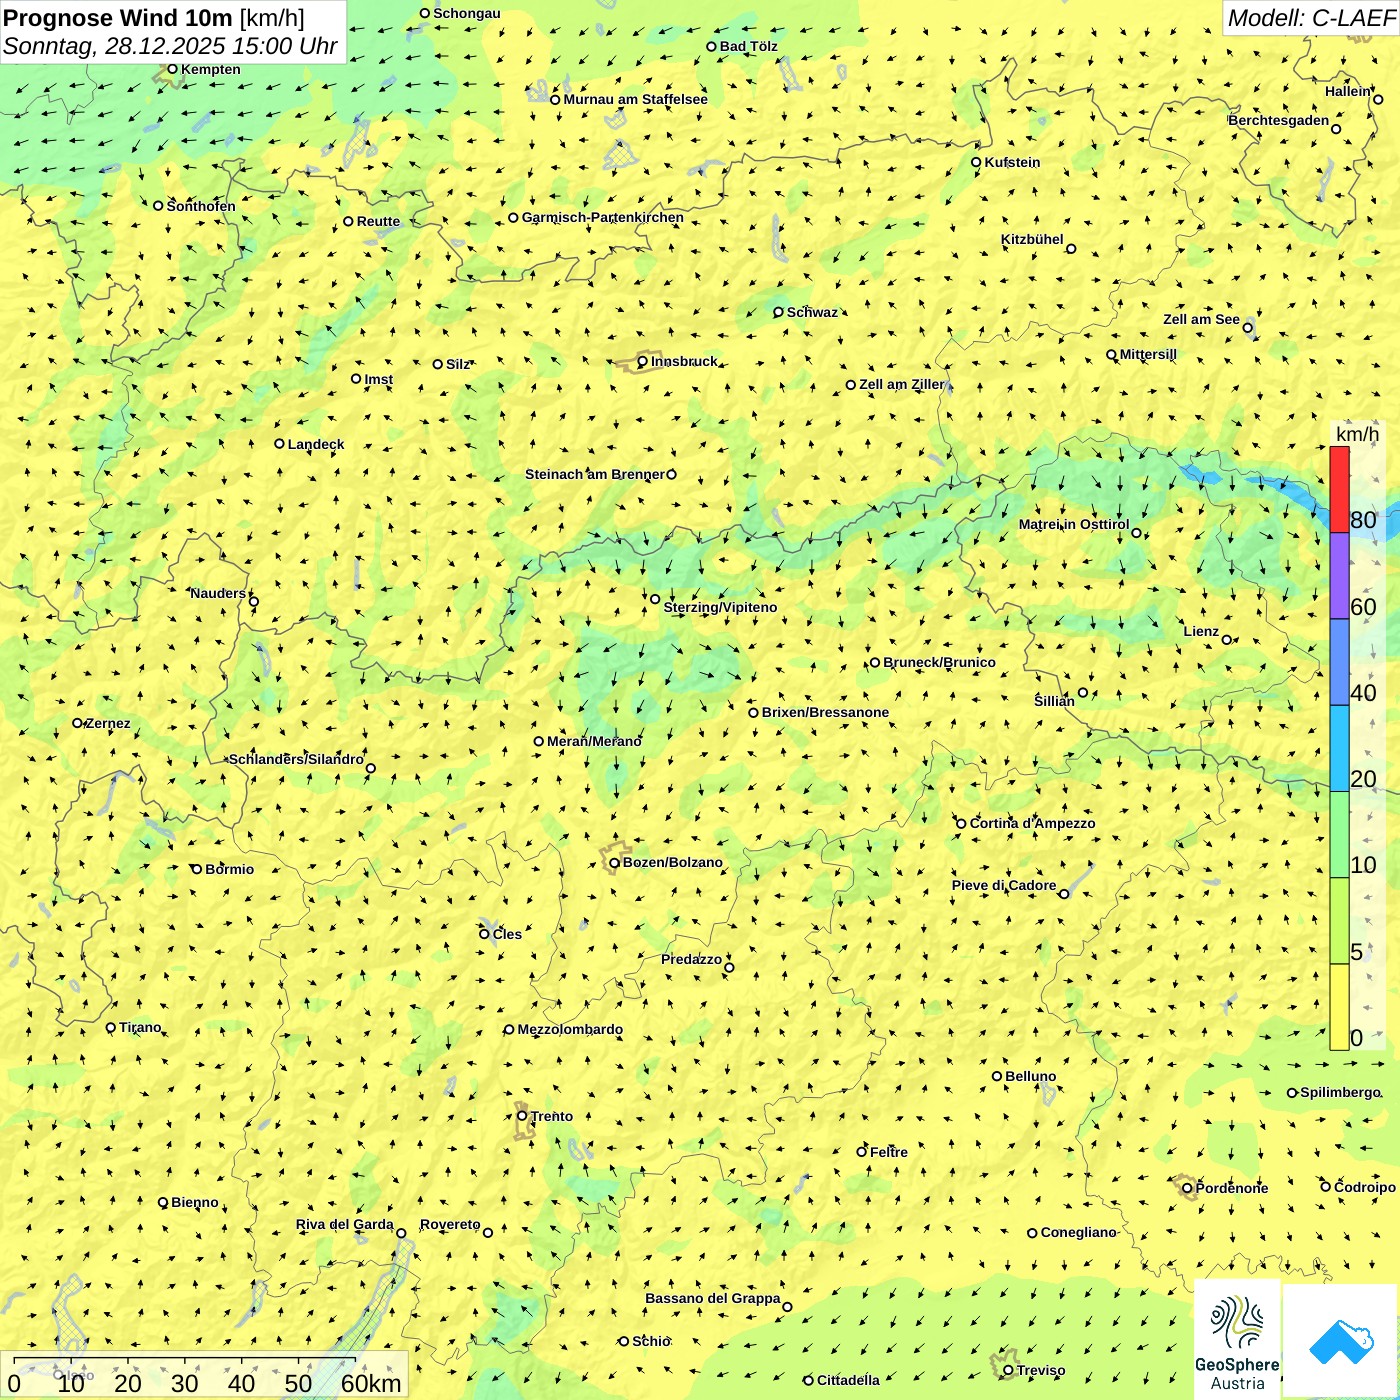This screenshot has width=1400, height=1400.
Task: Click the Belluno city label
Action: point(1030,1076)
